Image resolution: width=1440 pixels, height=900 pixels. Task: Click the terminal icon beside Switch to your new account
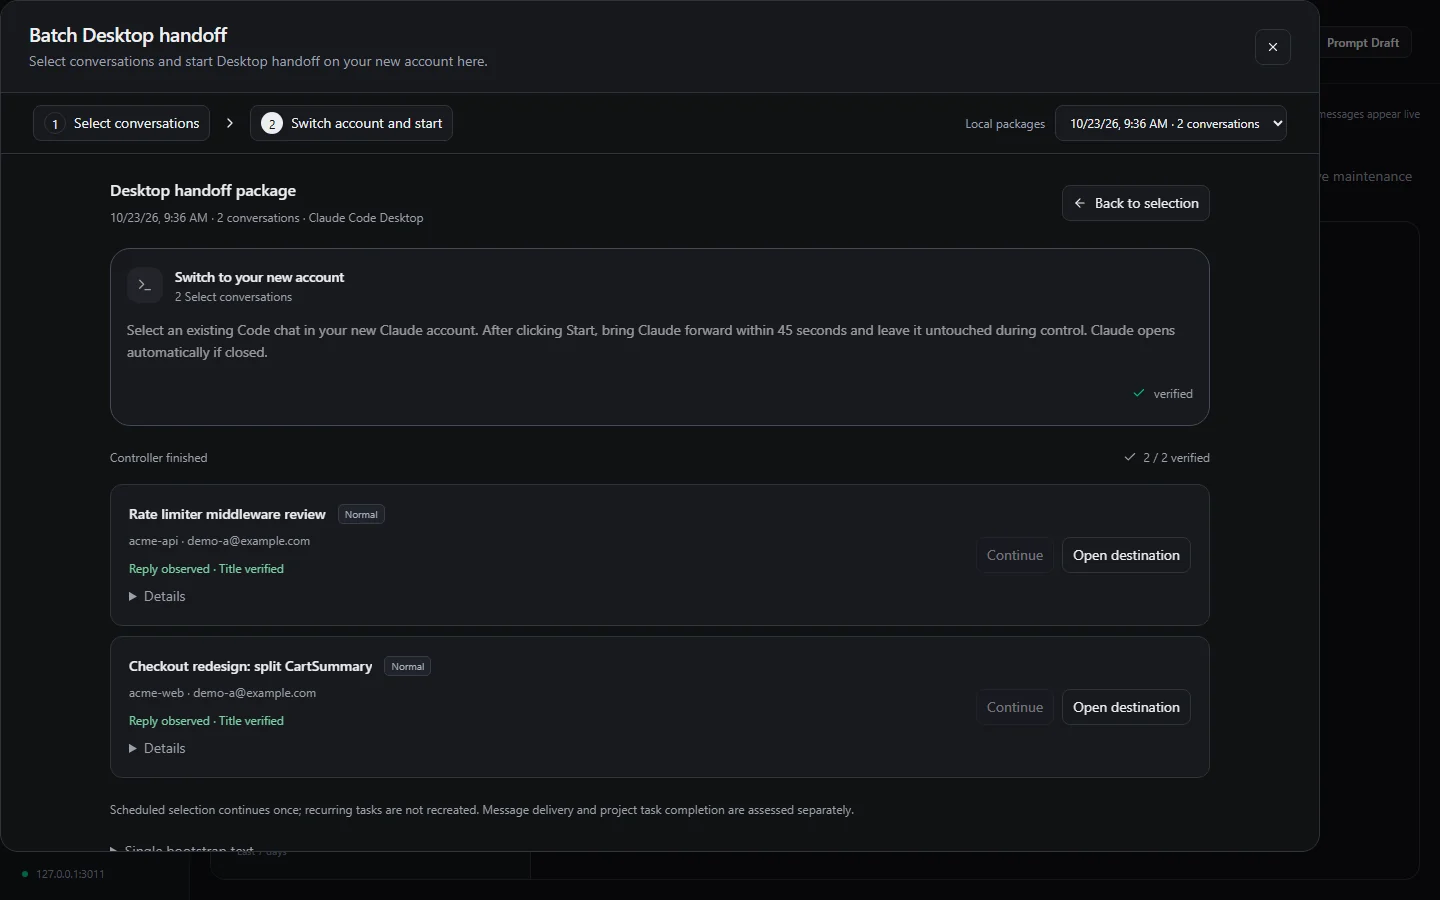(x=145, y=285)
